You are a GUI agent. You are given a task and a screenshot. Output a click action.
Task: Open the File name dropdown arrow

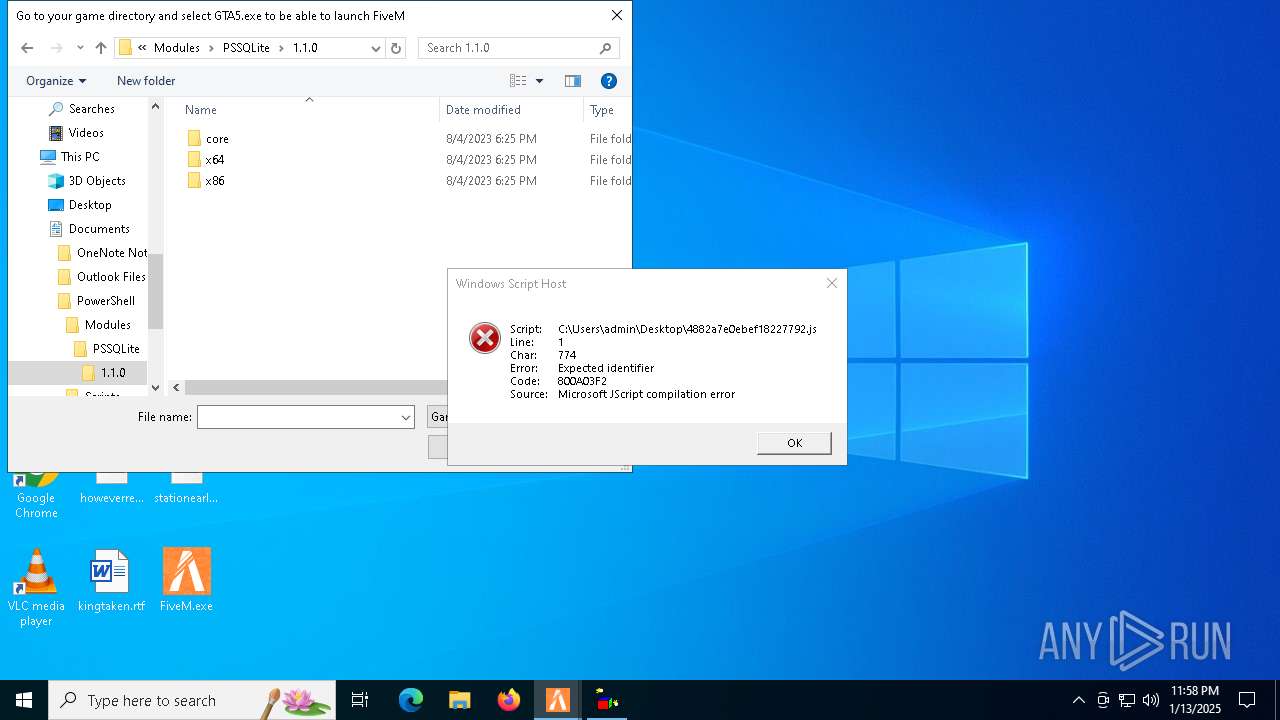coord(406,417)
